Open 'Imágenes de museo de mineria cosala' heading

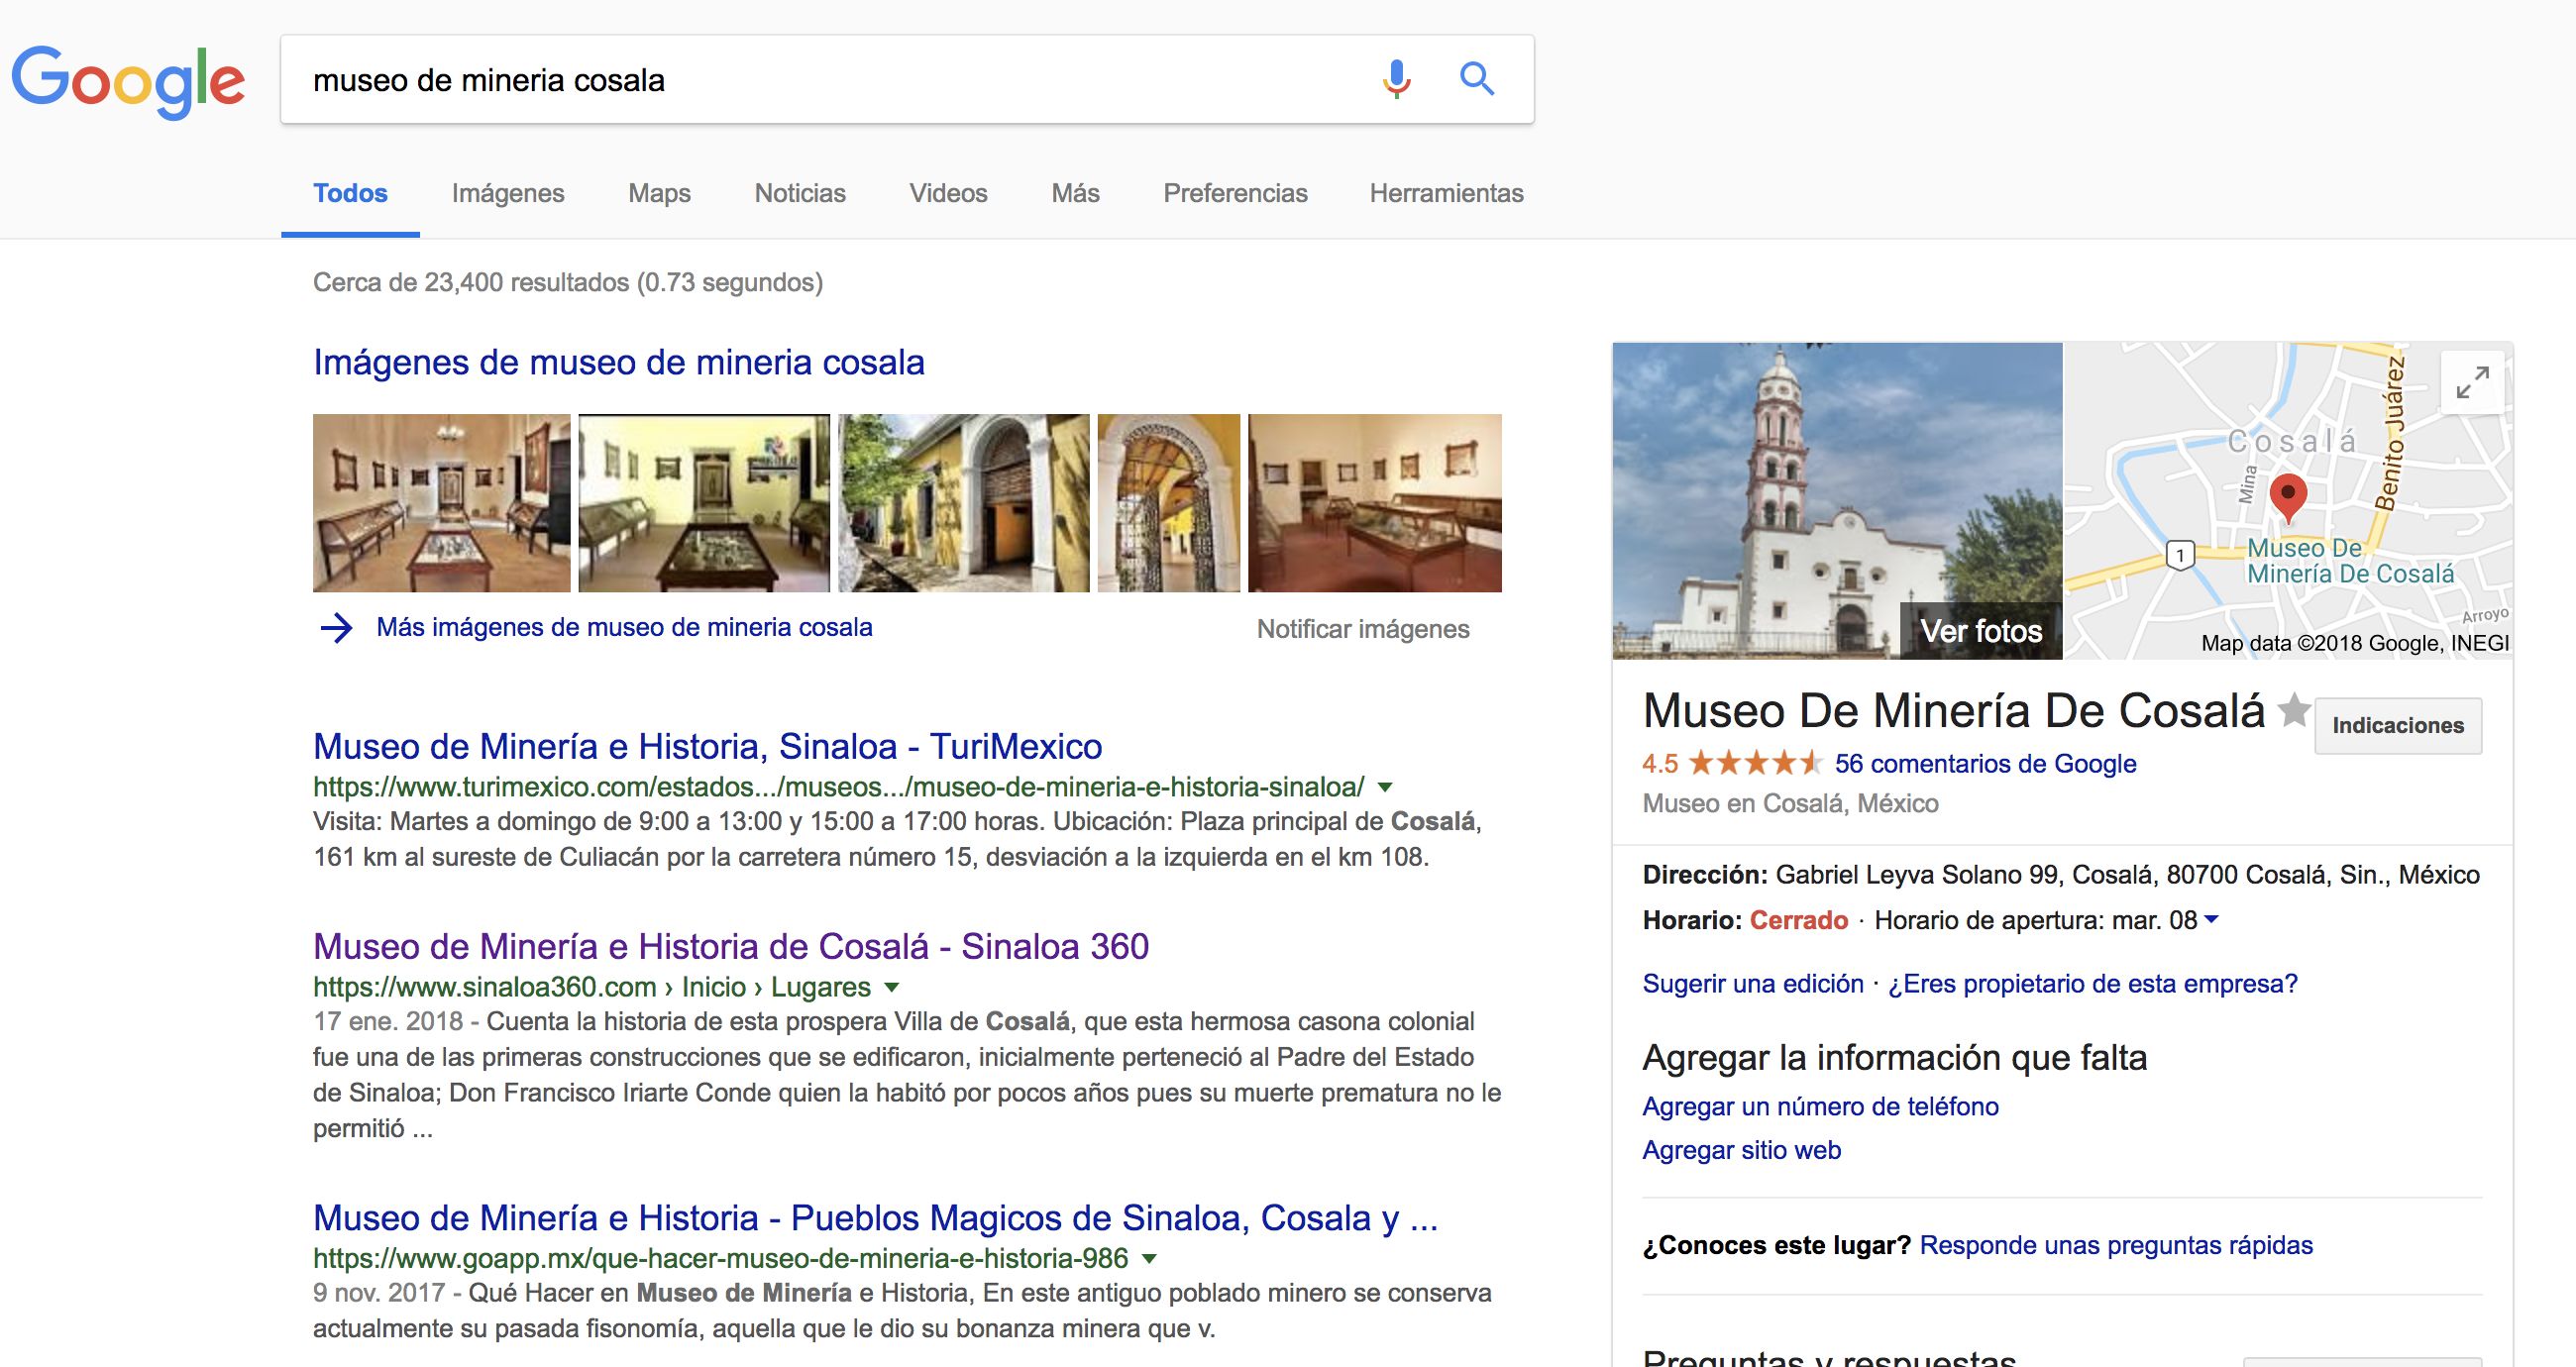[x=618, y=362]
